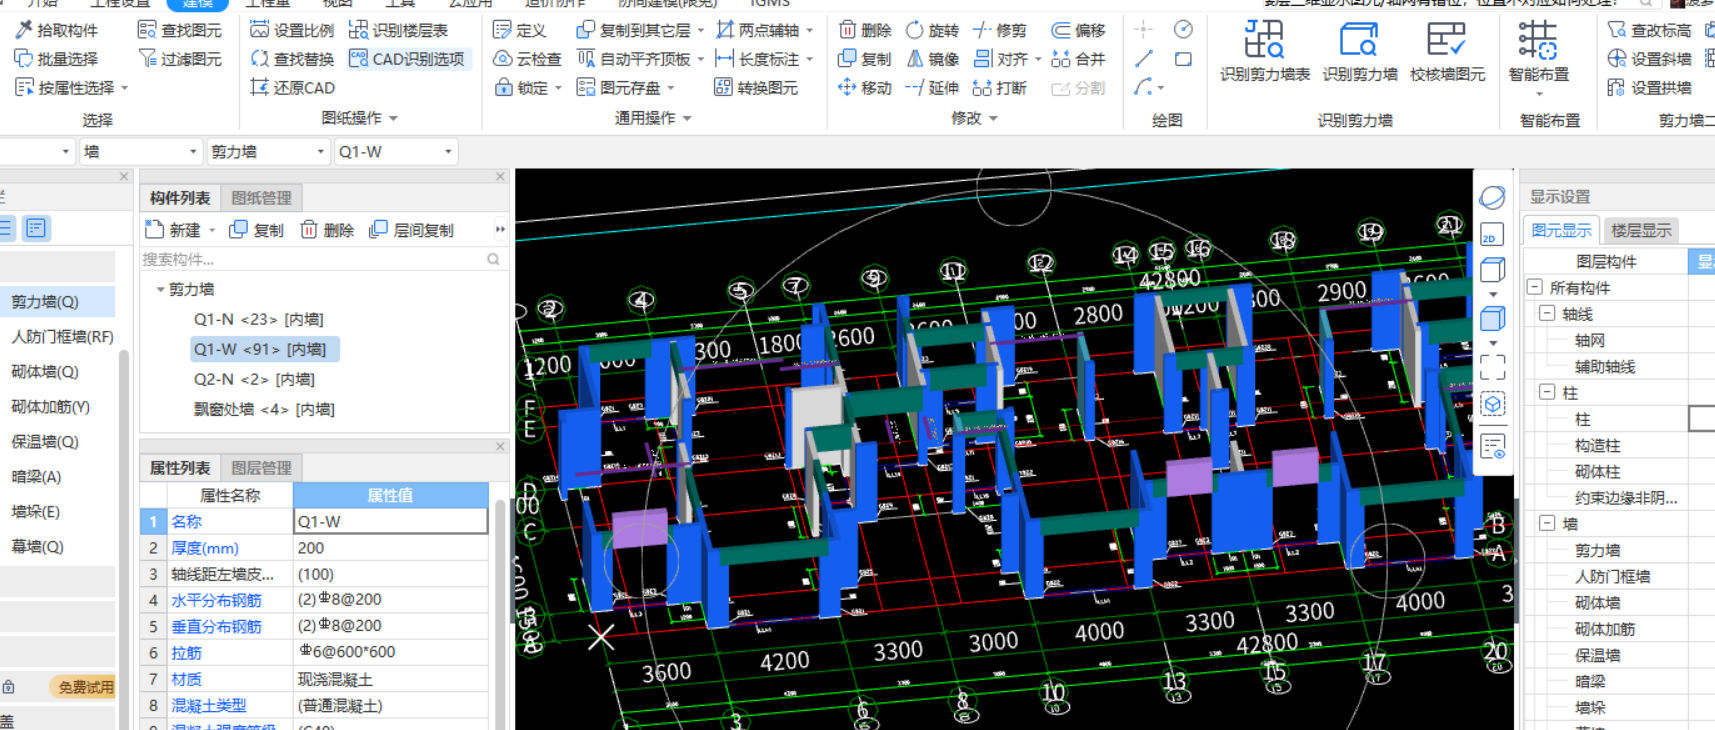
Task: Click the 删除 delete tool in modify group
Action: 864,30
